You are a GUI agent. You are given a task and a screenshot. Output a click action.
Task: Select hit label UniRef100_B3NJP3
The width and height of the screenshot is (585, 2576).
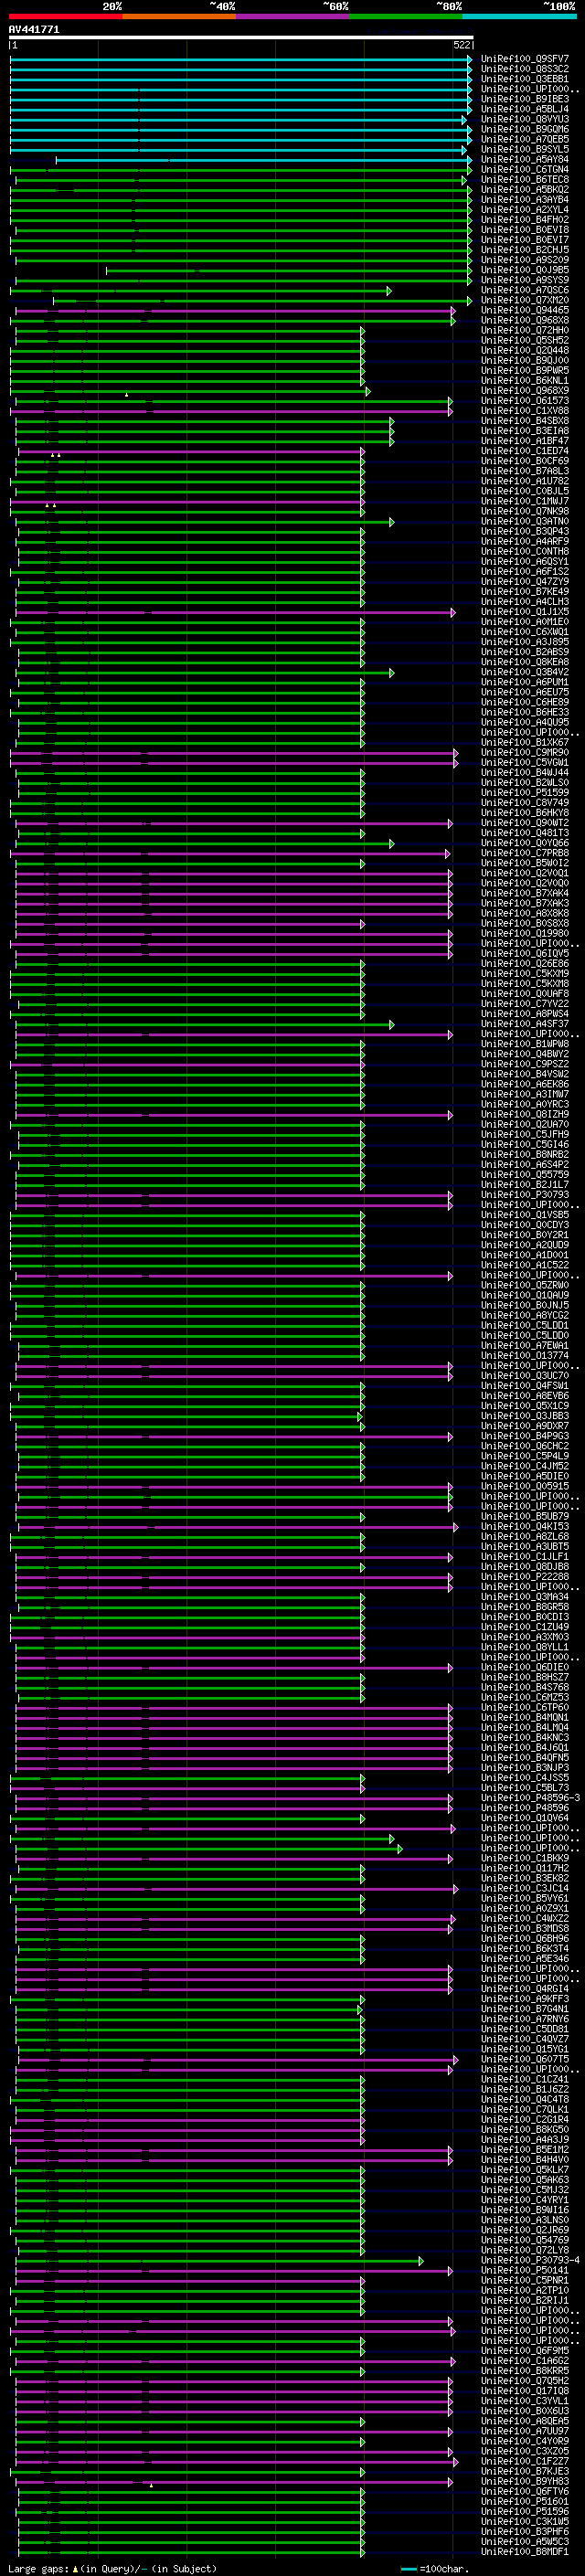(x=525, y=1768)
